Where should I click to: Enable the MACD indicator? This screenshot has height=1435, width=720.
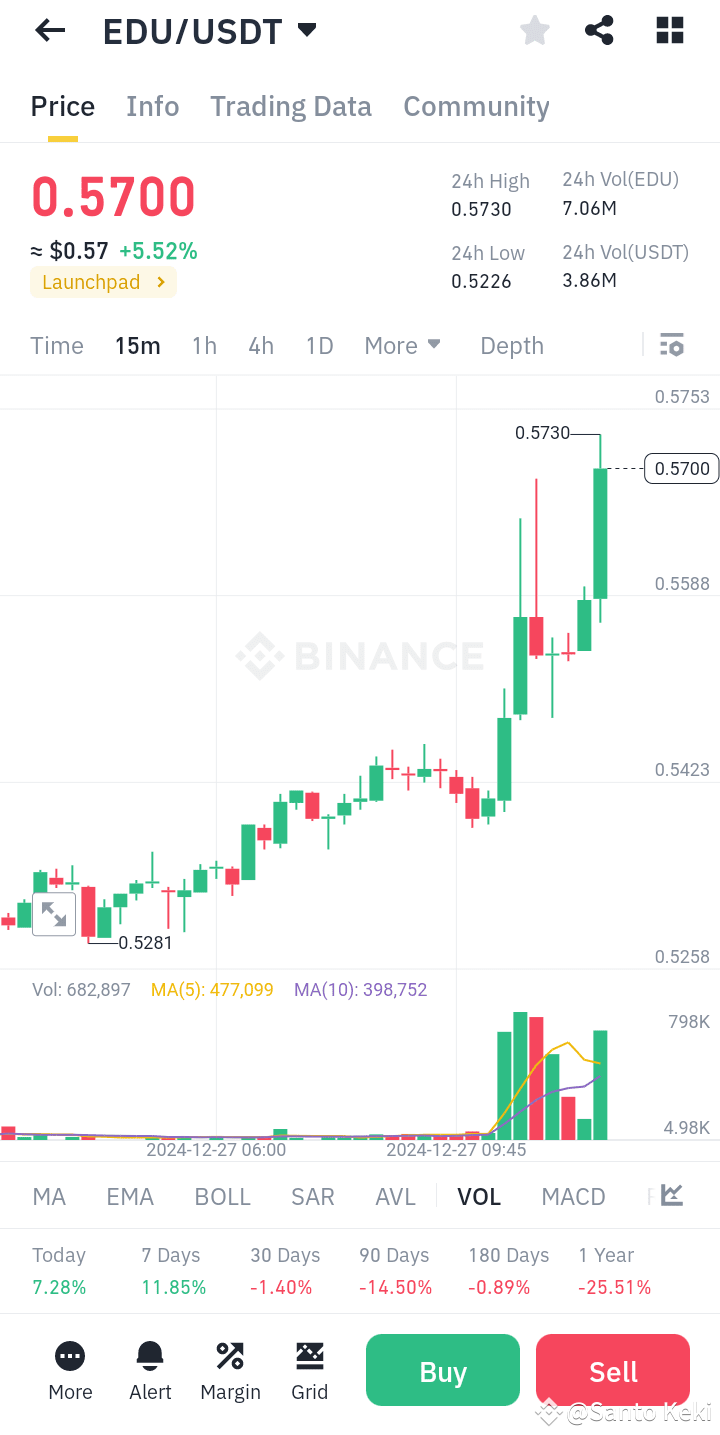[573, 1196]
